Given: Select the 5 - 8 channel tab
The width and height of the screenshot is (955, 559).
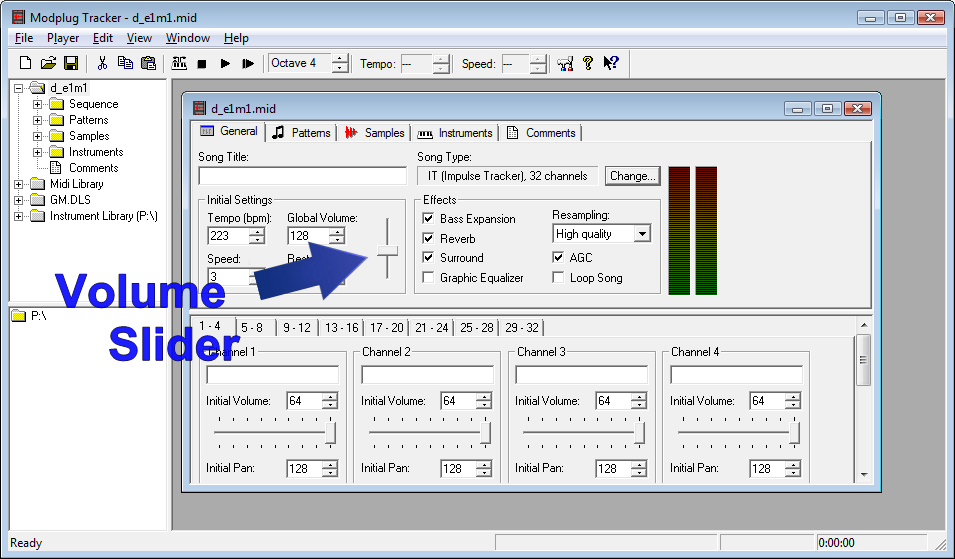Looking at the screenshot, I should [252, 328].
